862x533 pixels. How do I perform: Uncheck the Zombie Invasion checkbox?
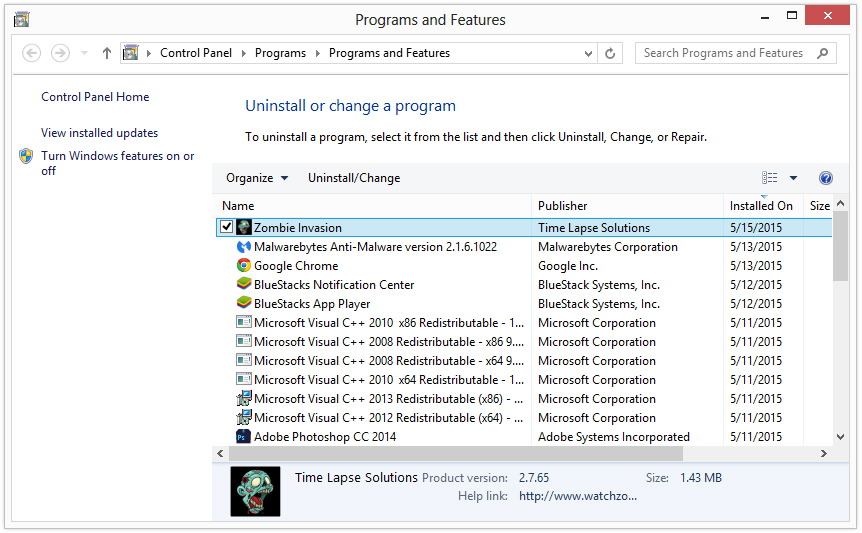(226, 228)
